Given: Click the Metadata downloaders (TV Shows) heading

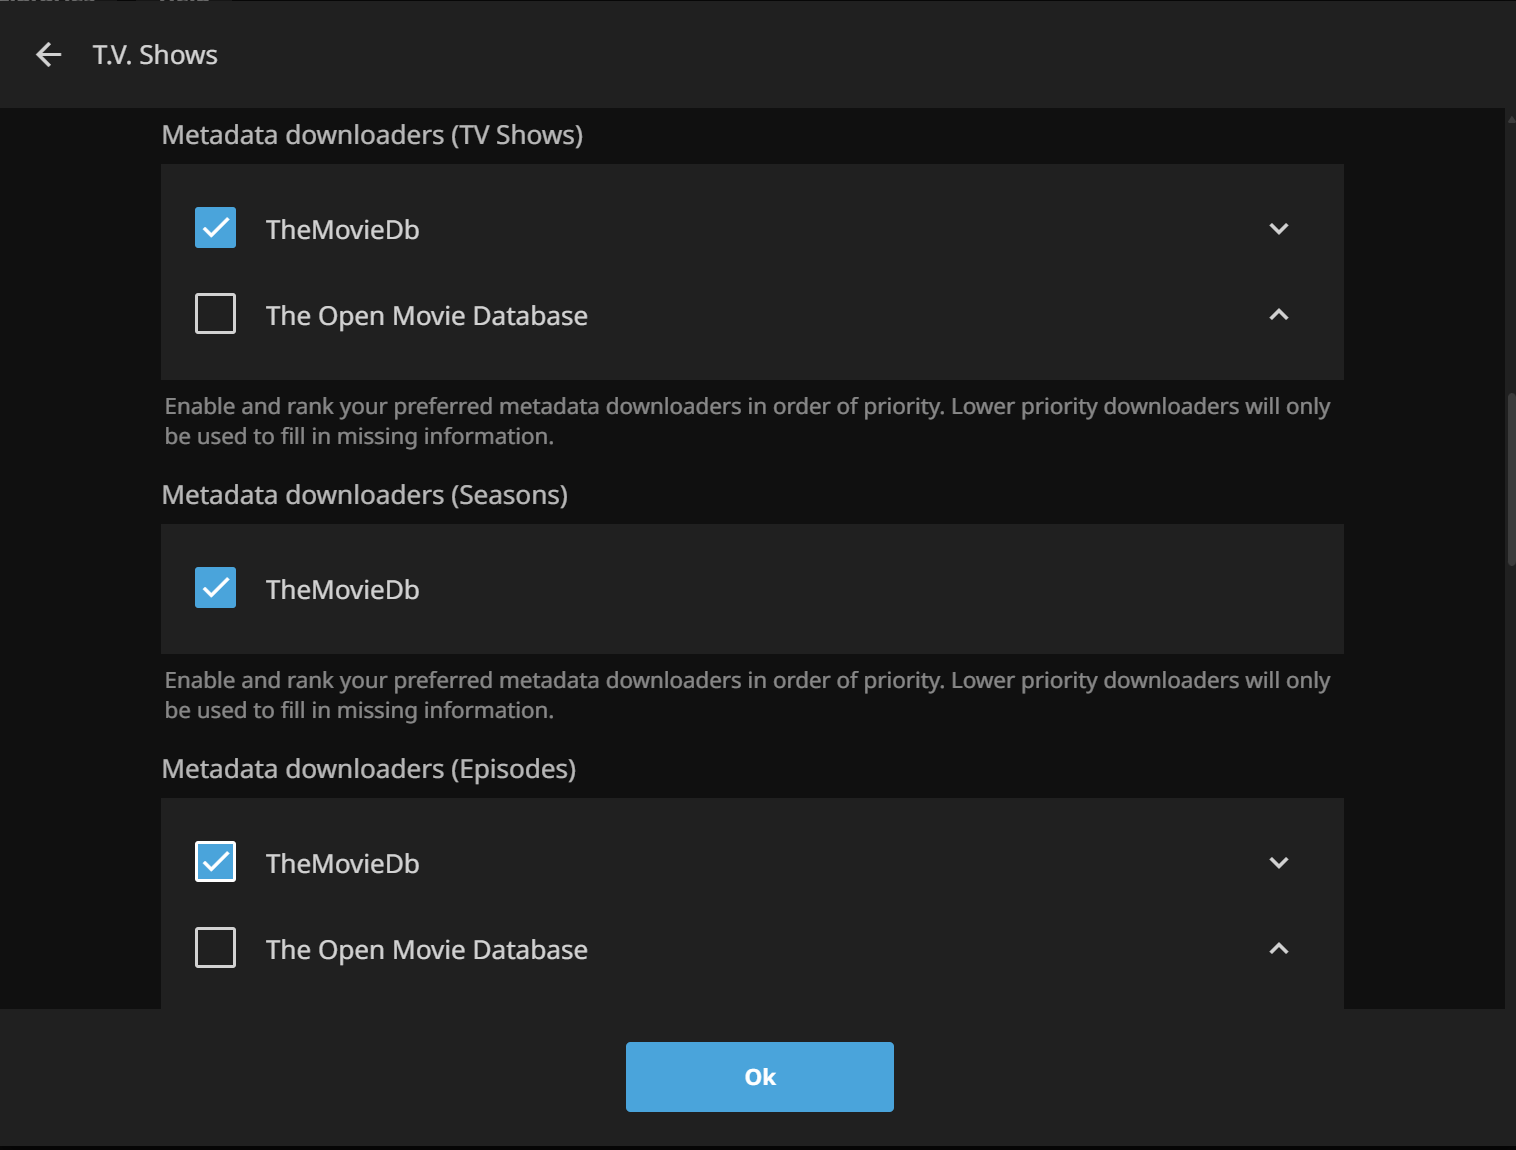Looking at the screenshot, I should click(372, 135).
